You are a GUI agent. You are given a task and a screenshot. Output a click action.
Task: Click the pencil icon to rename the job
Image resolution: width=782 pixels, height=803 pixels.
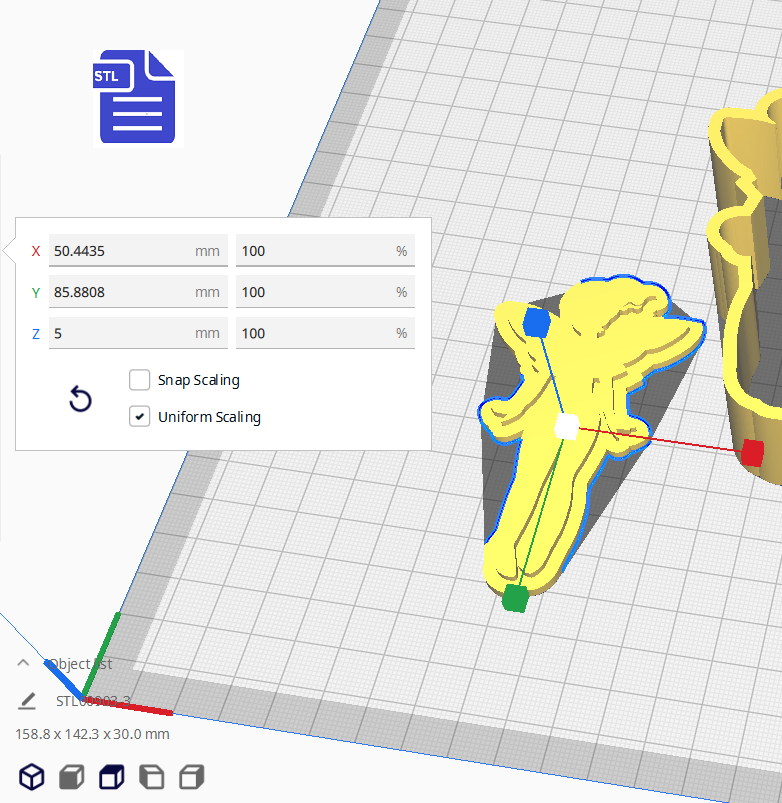coord(27,701)
